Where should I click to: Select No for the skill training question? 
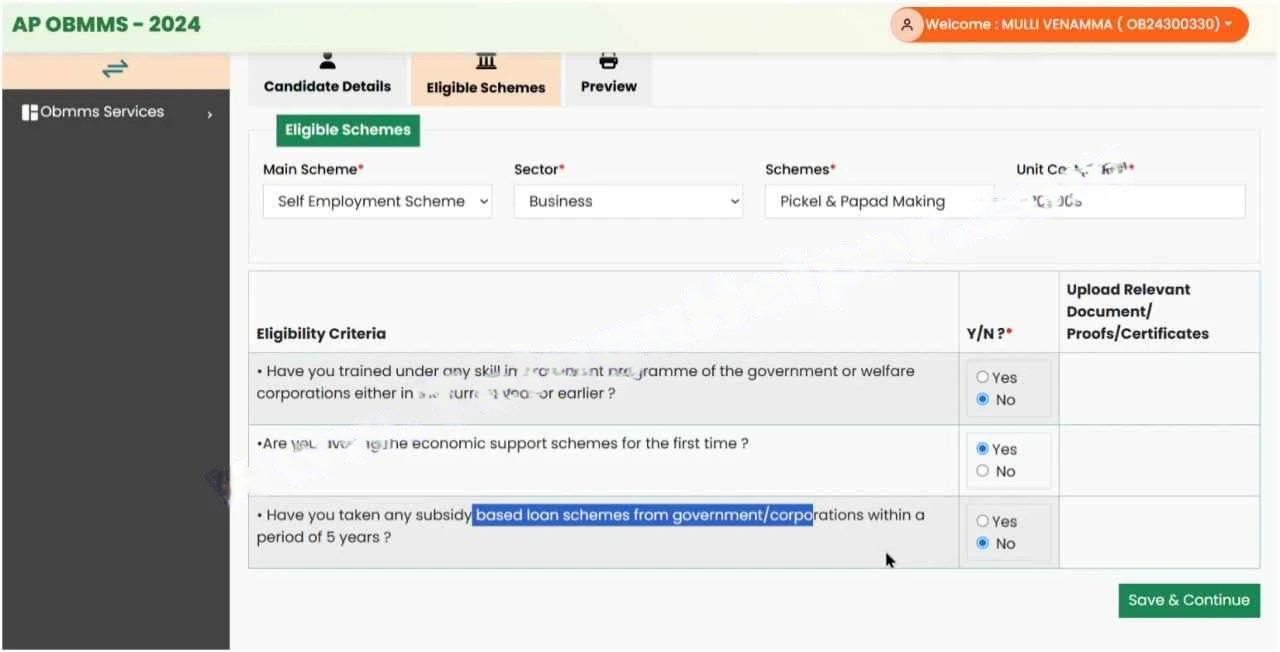click(984, 399)
